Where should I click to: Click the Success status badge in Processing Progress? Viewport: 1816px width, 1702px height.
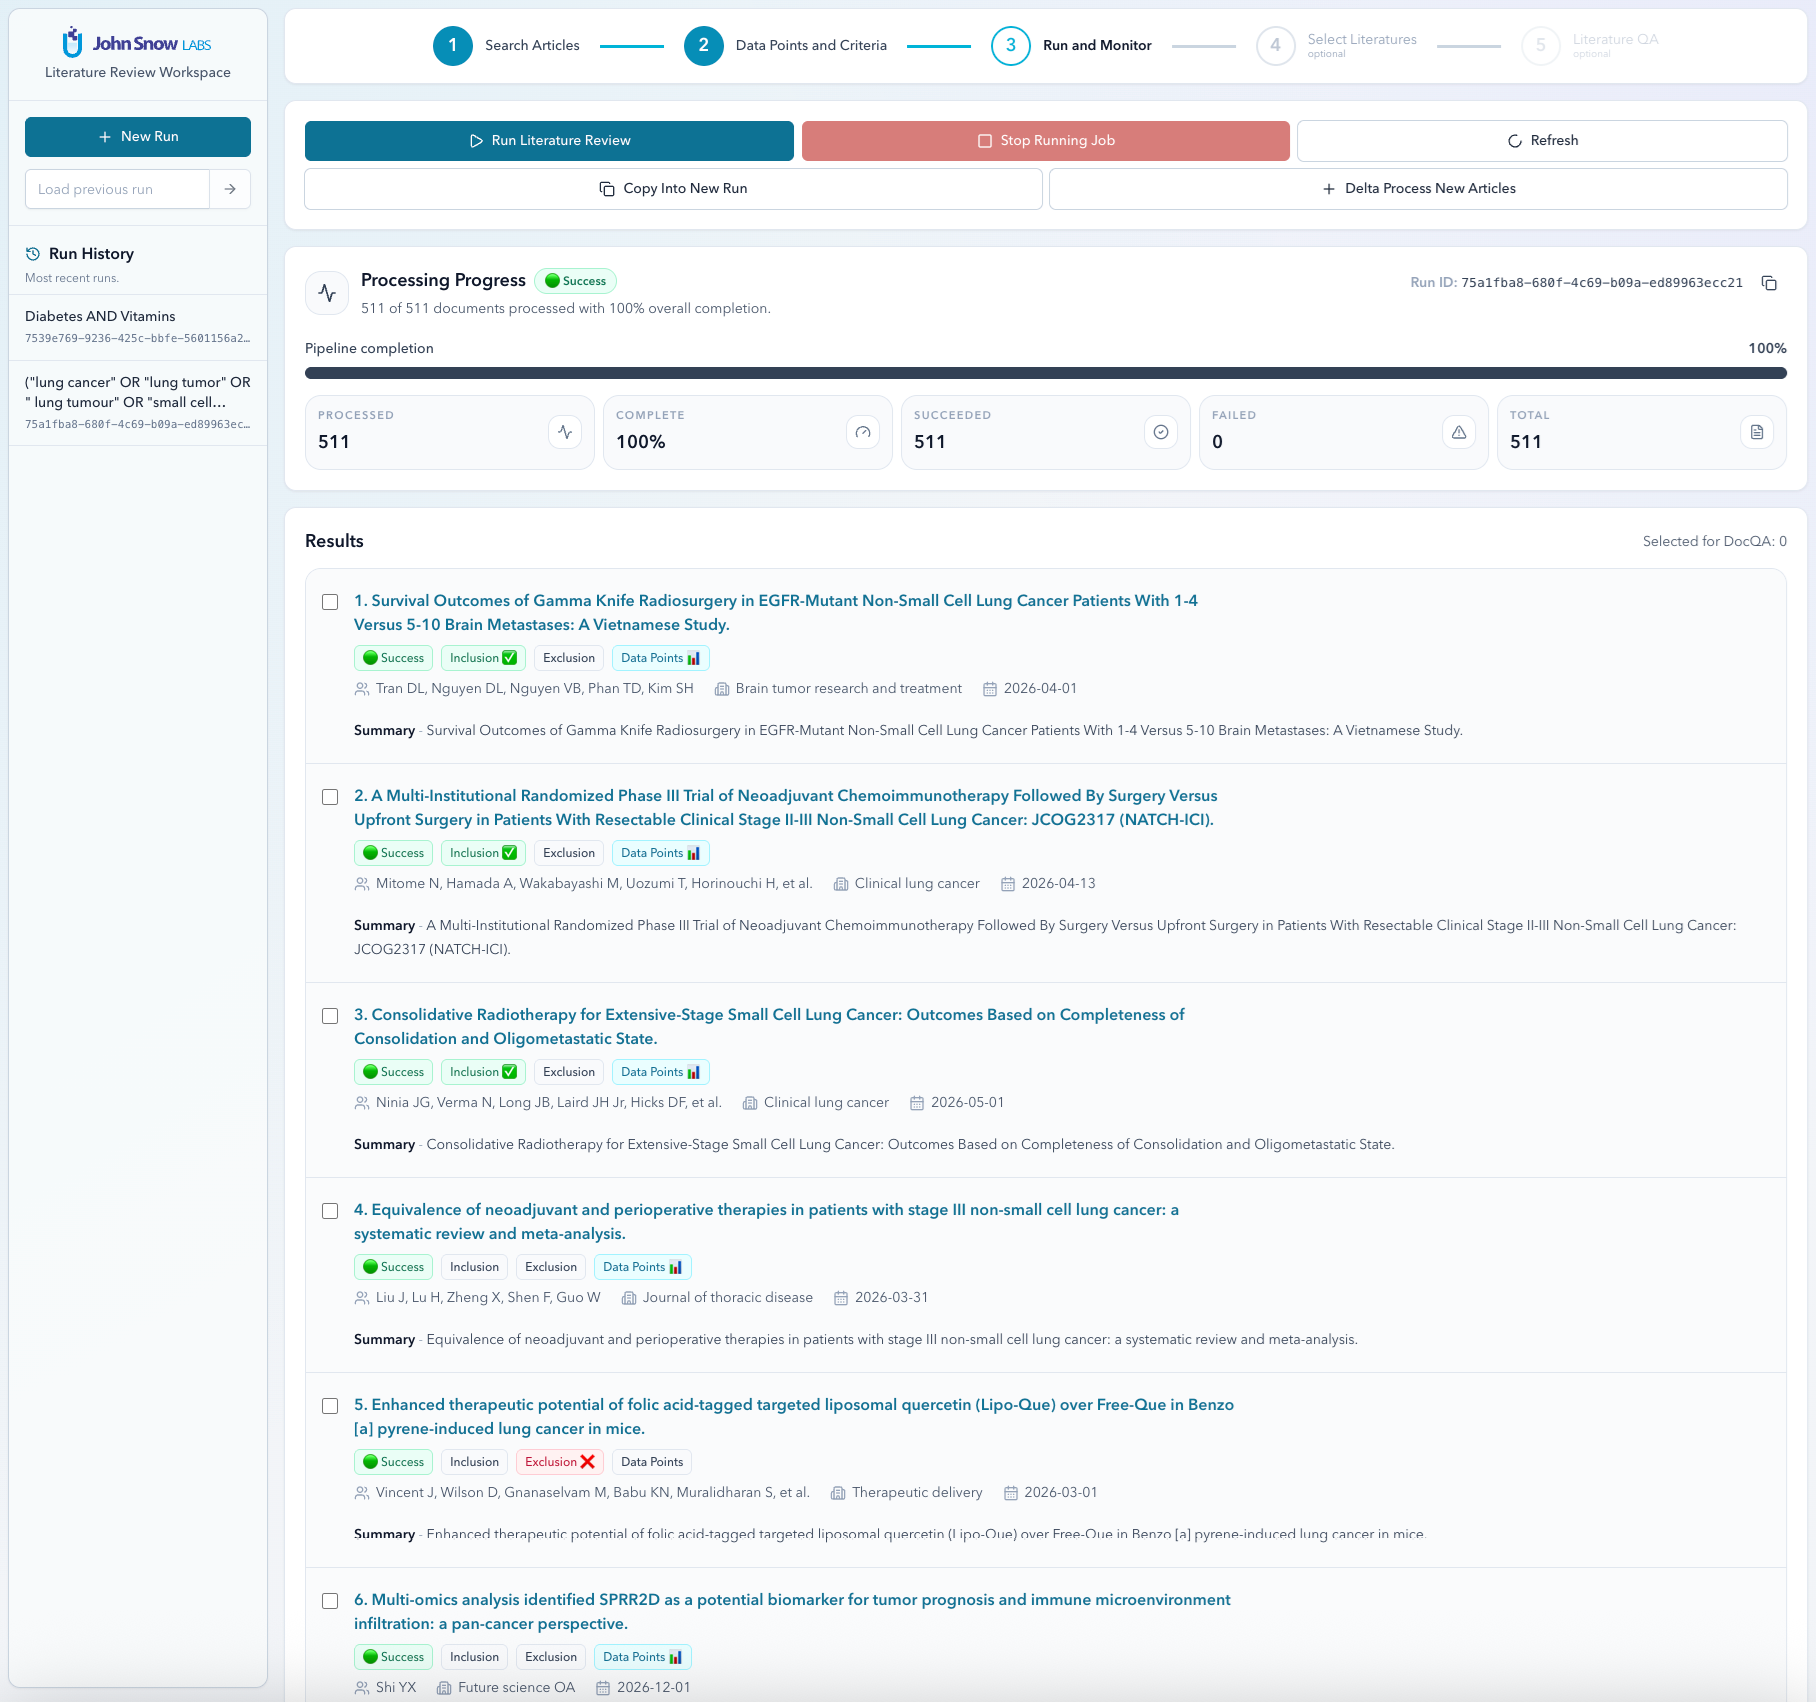(x=575, y=281)
